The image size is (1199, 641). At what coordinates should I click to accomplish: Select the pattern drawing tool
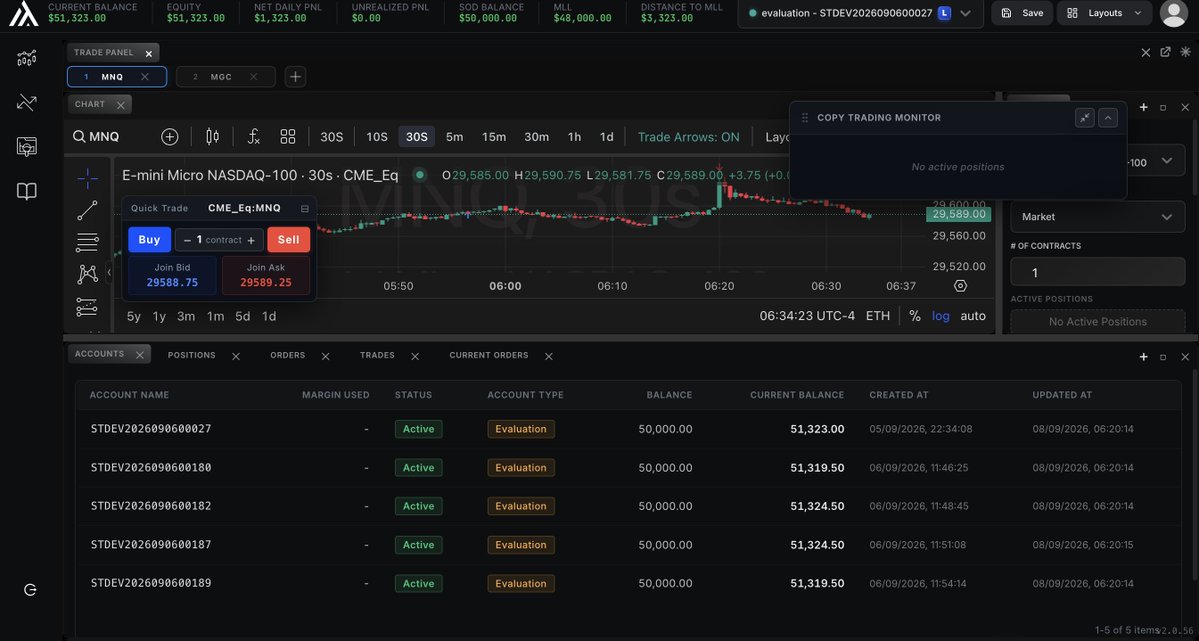[x=87, y=275]
